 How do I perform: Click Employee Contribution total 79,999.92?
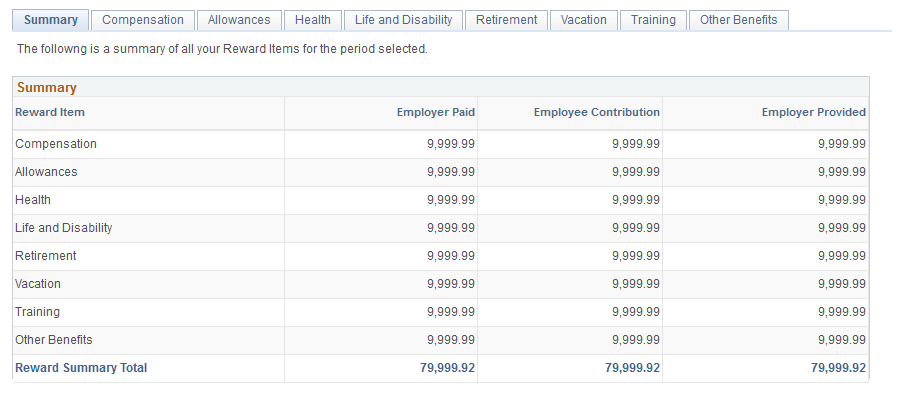tap(633, 368)
